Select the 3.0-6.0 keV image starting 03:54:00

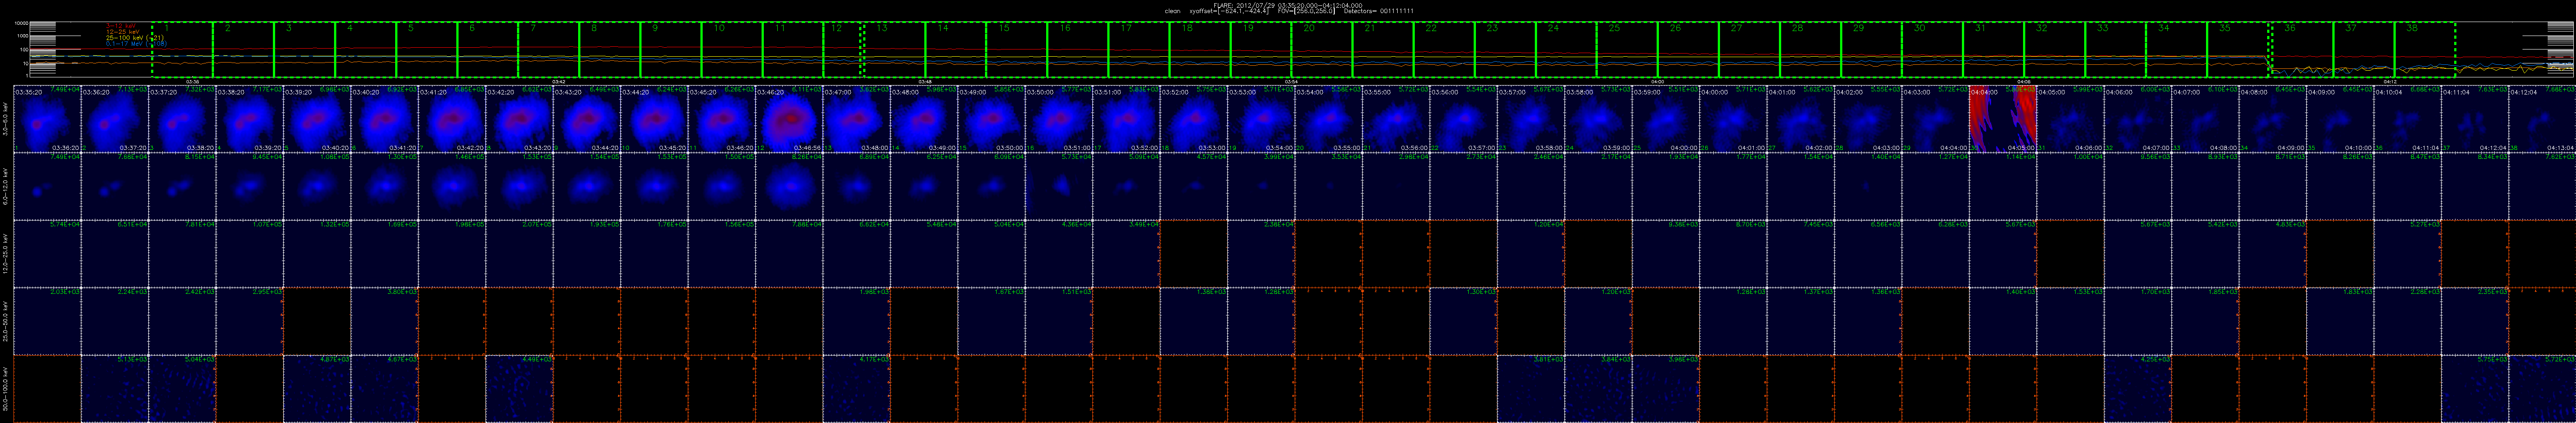[1329, 119]
